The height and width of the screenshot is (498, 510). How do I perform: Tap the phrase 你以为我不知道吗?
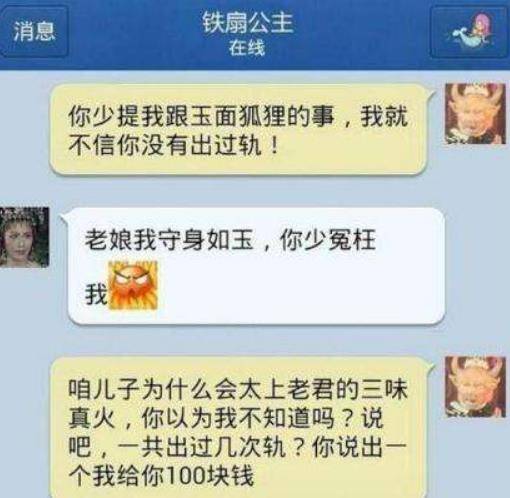pos(238,418)
